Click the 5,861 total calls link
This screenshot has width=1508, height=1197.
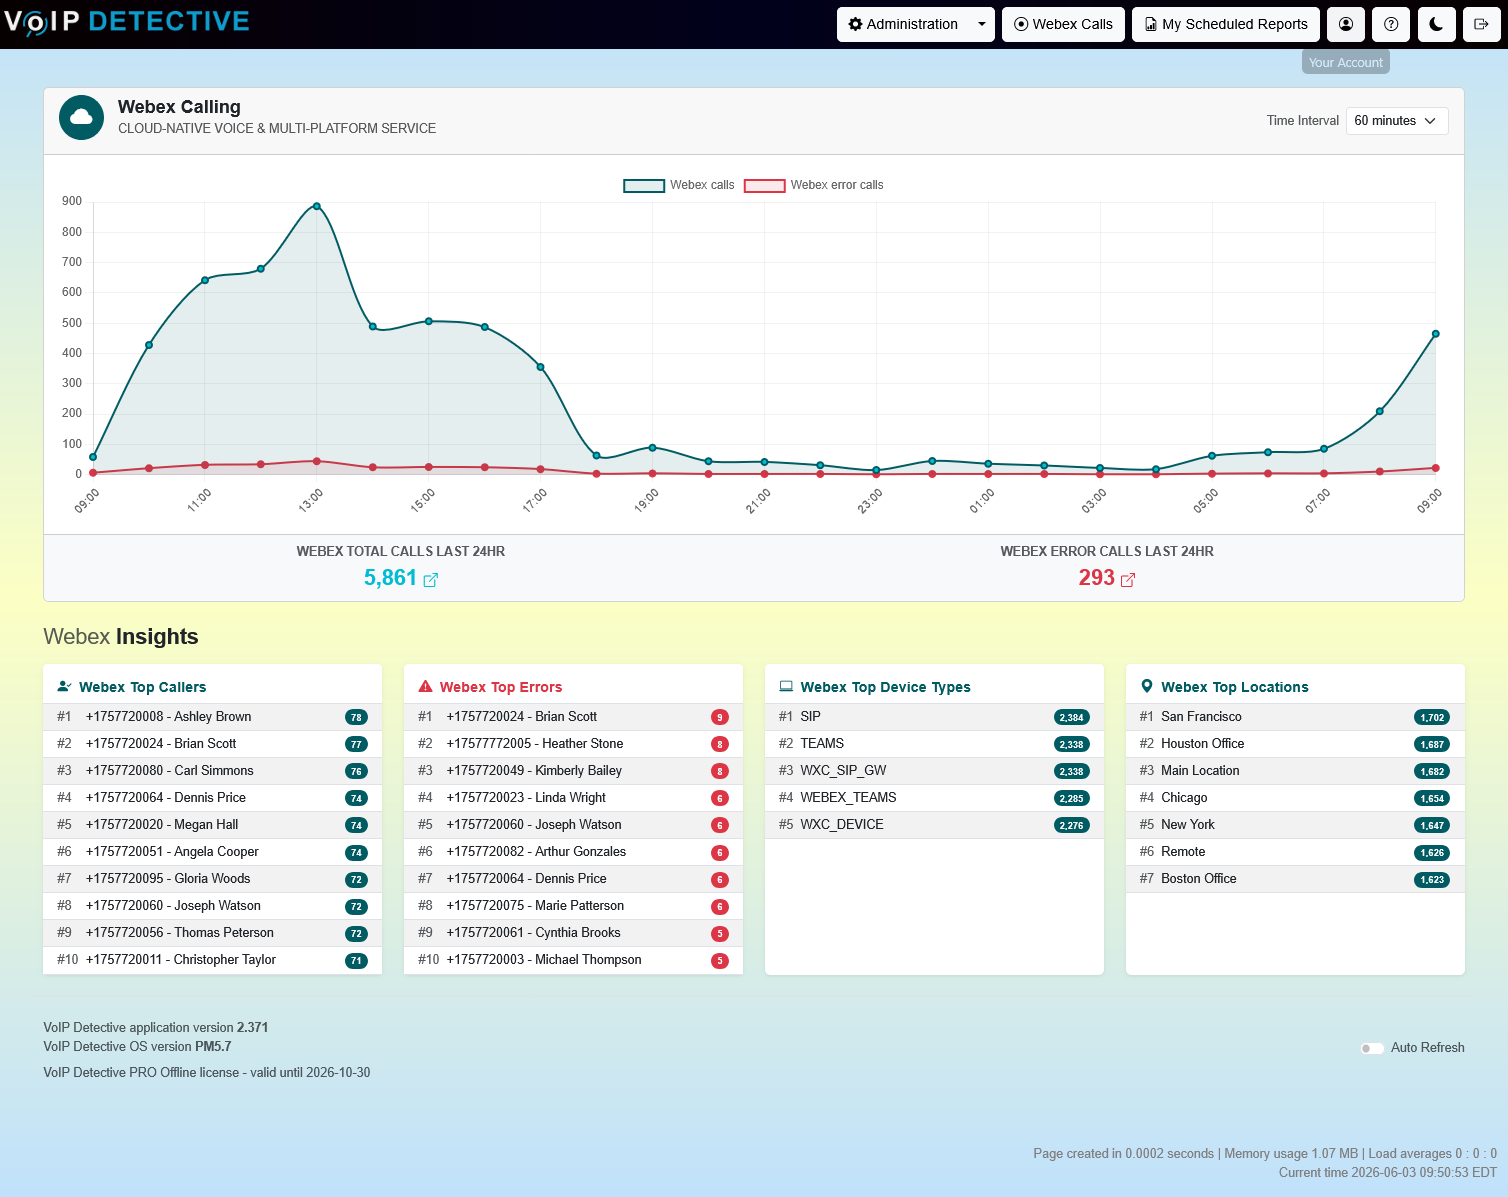coord(390,578)
